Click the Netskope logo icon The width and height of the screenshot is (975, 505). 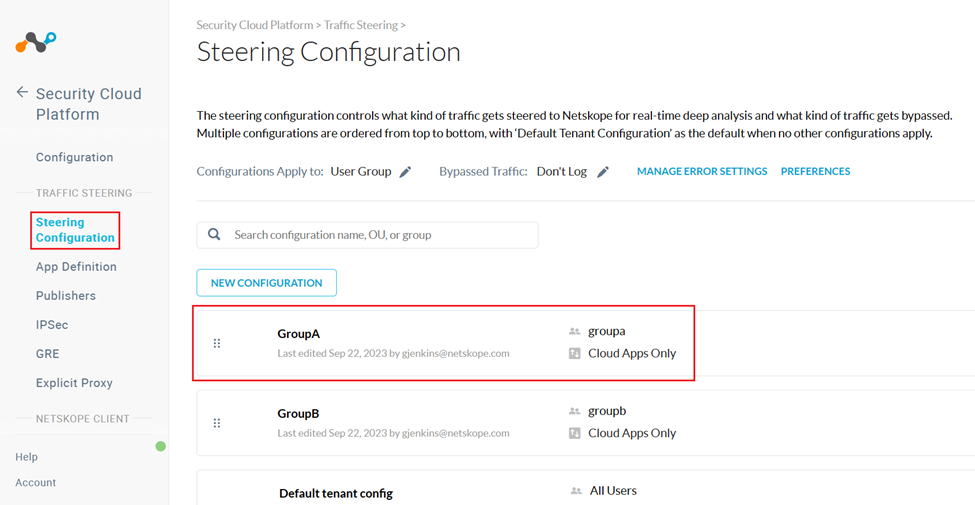coord(35,42)
